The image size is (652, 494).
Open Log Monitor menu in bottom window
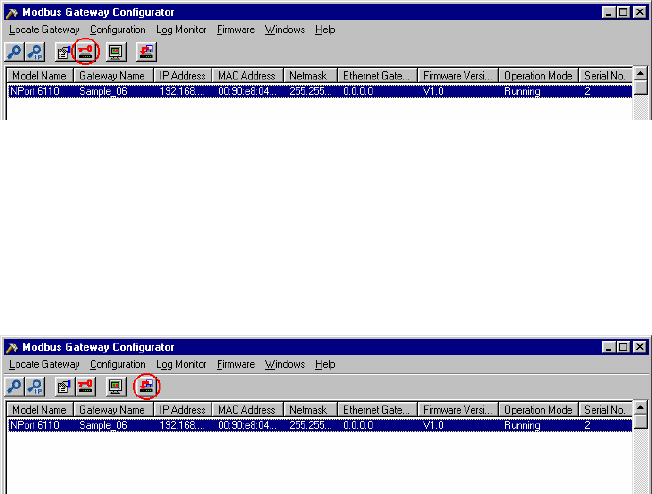click(x=181, y=365)
